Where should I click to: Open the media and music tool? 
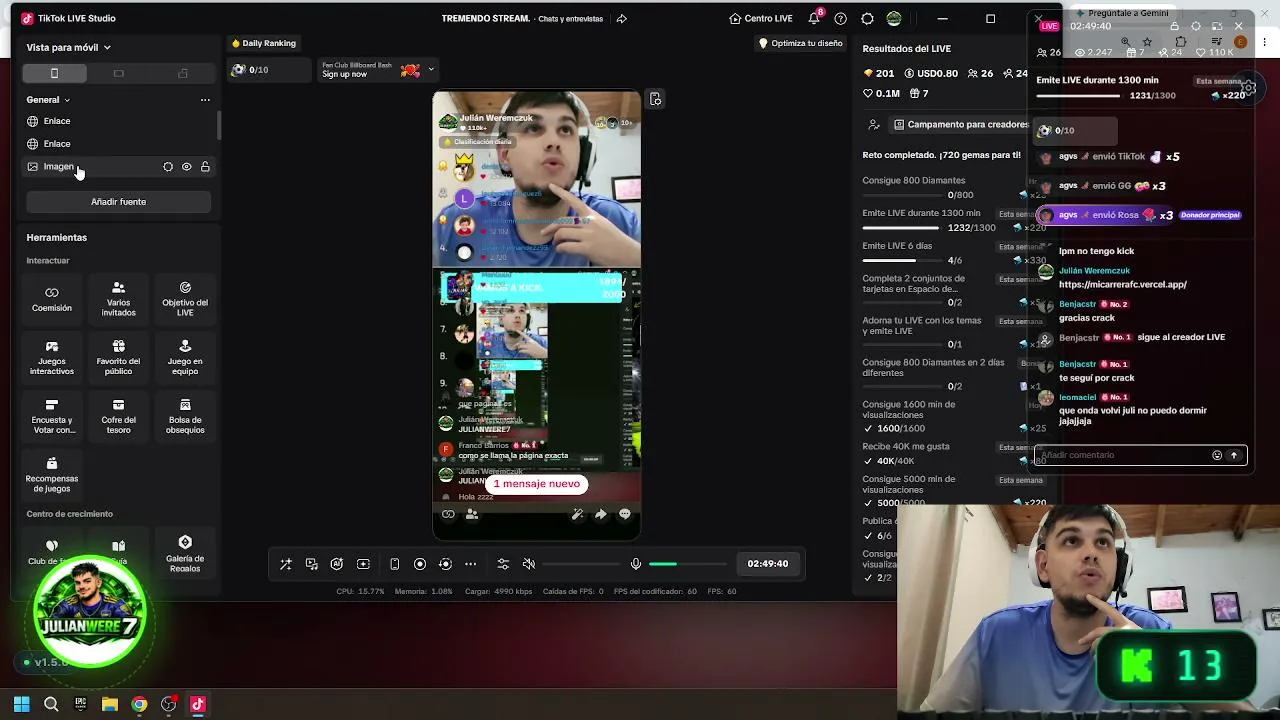[x=311, y=564]
